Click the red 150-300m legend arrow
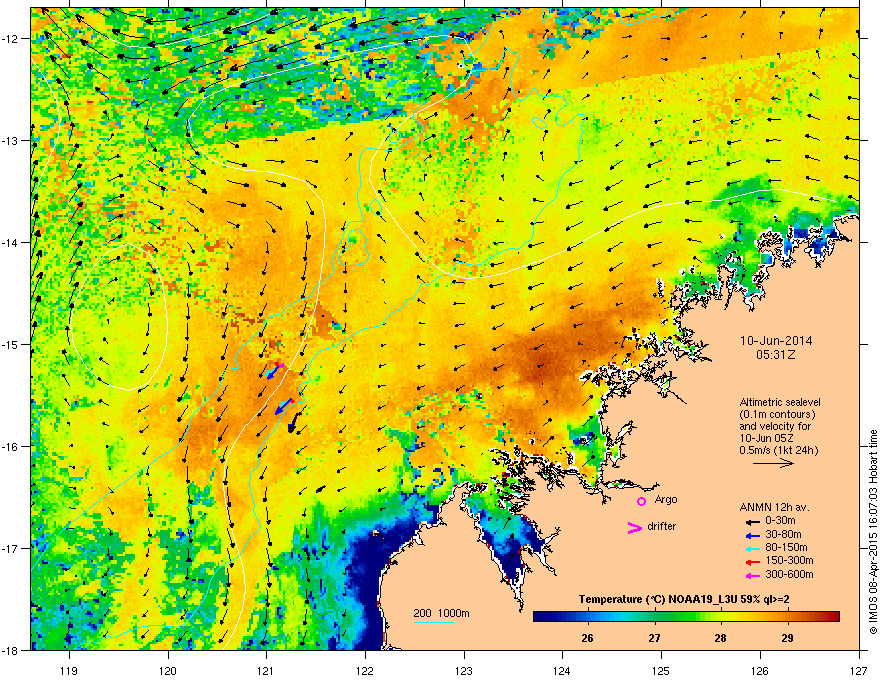The image size is (880, 680). (x=753, y=562)
